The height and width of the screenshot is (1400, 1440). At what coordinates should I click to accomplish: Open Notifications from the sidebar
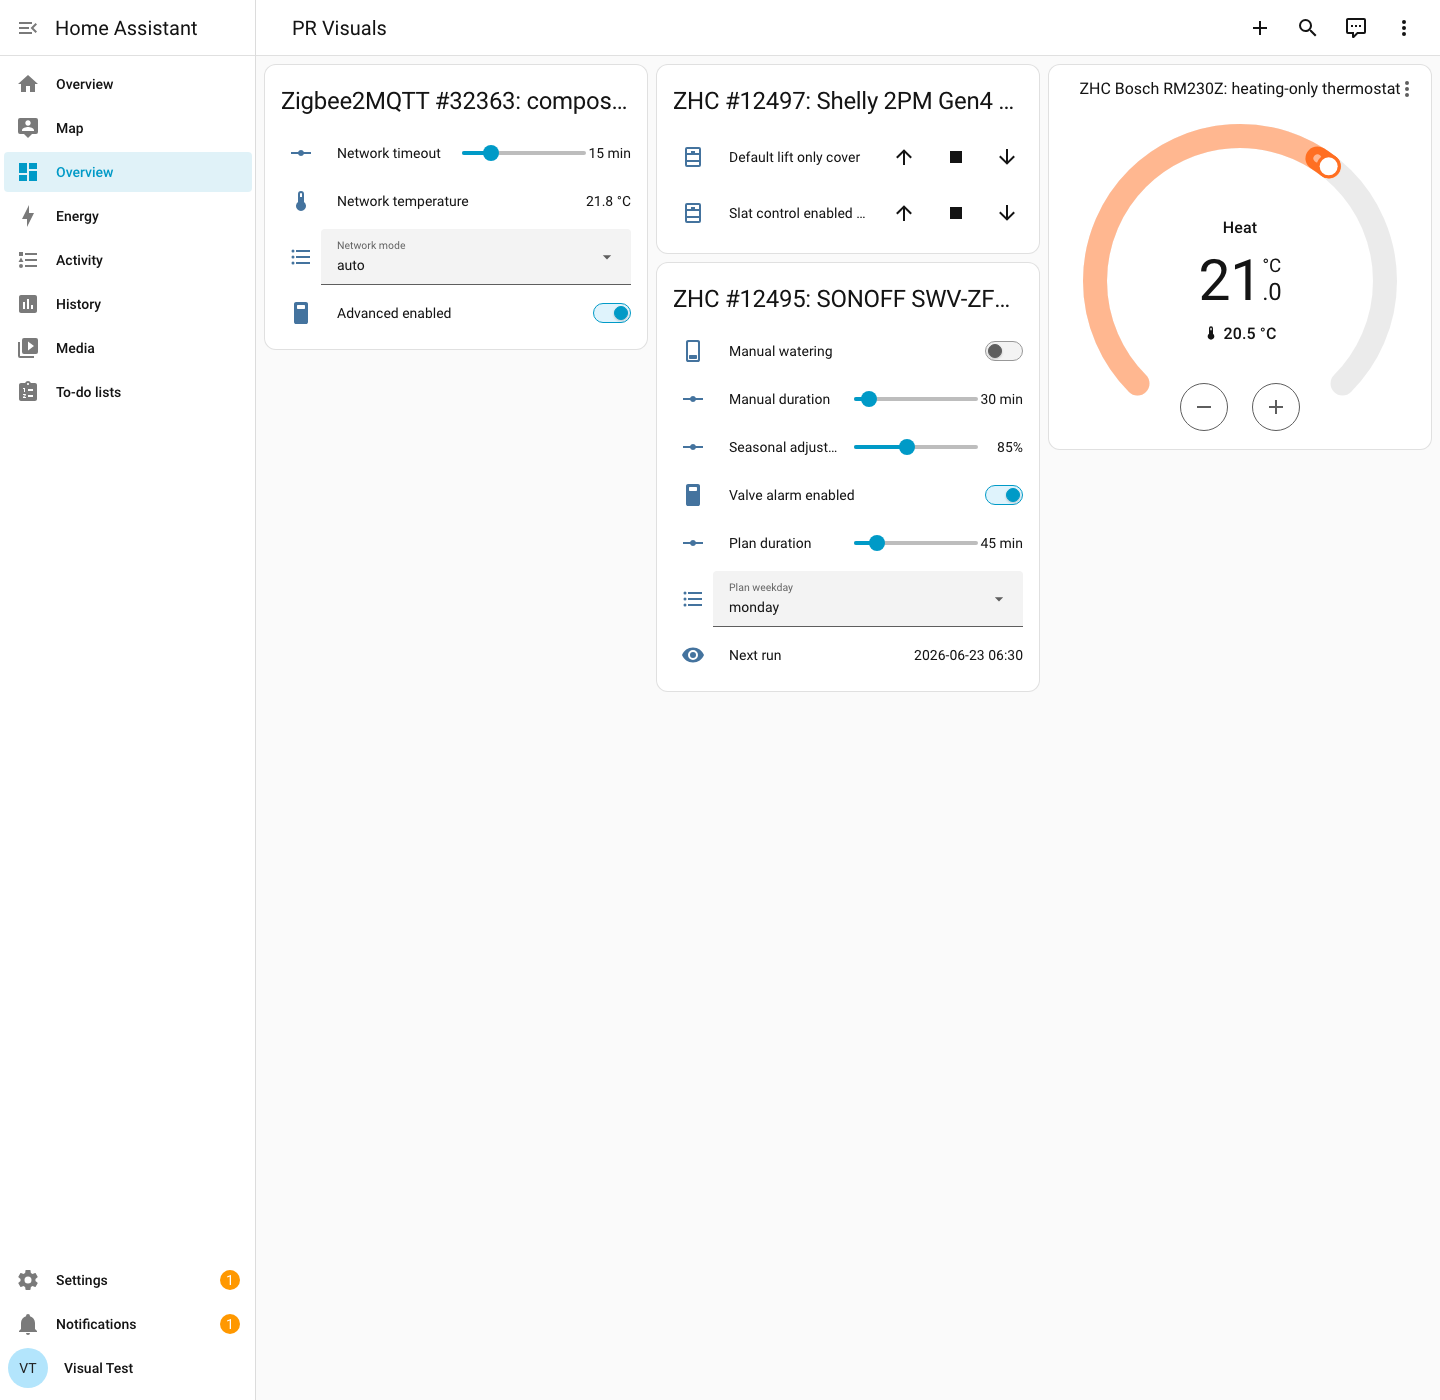(128, 1324)
